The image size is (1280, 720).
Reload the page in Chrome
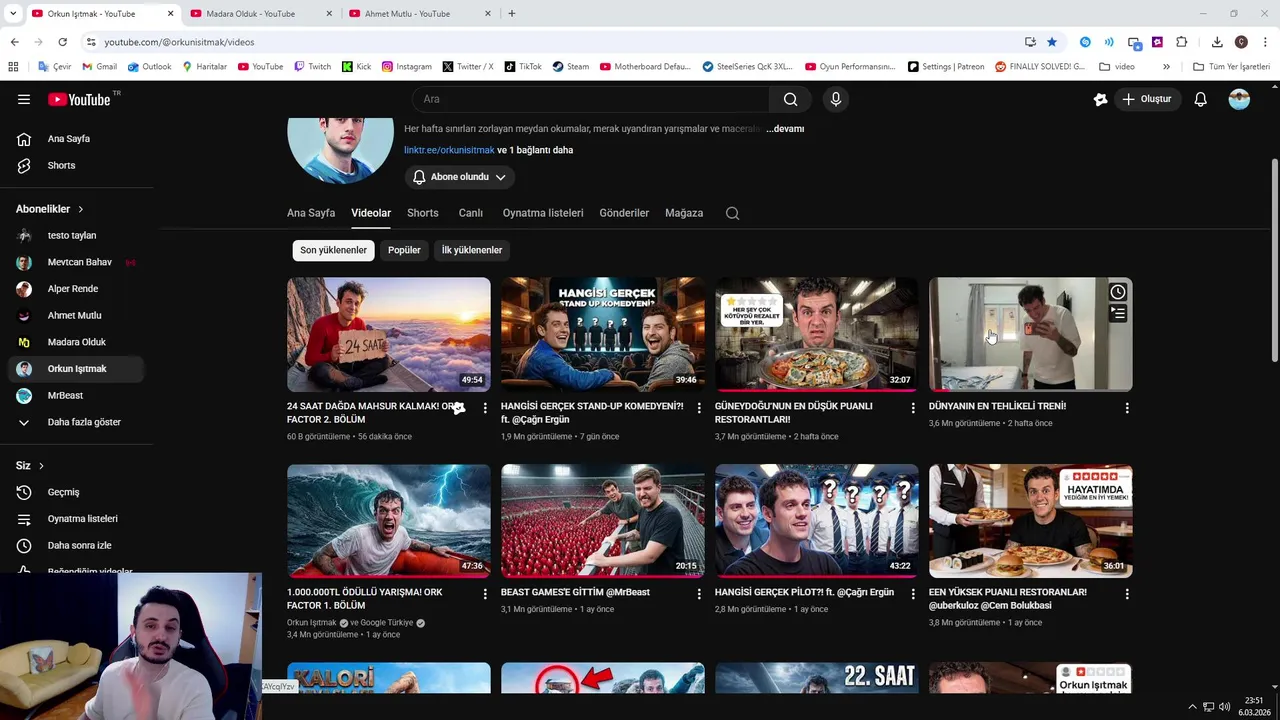tap(62, 42)
